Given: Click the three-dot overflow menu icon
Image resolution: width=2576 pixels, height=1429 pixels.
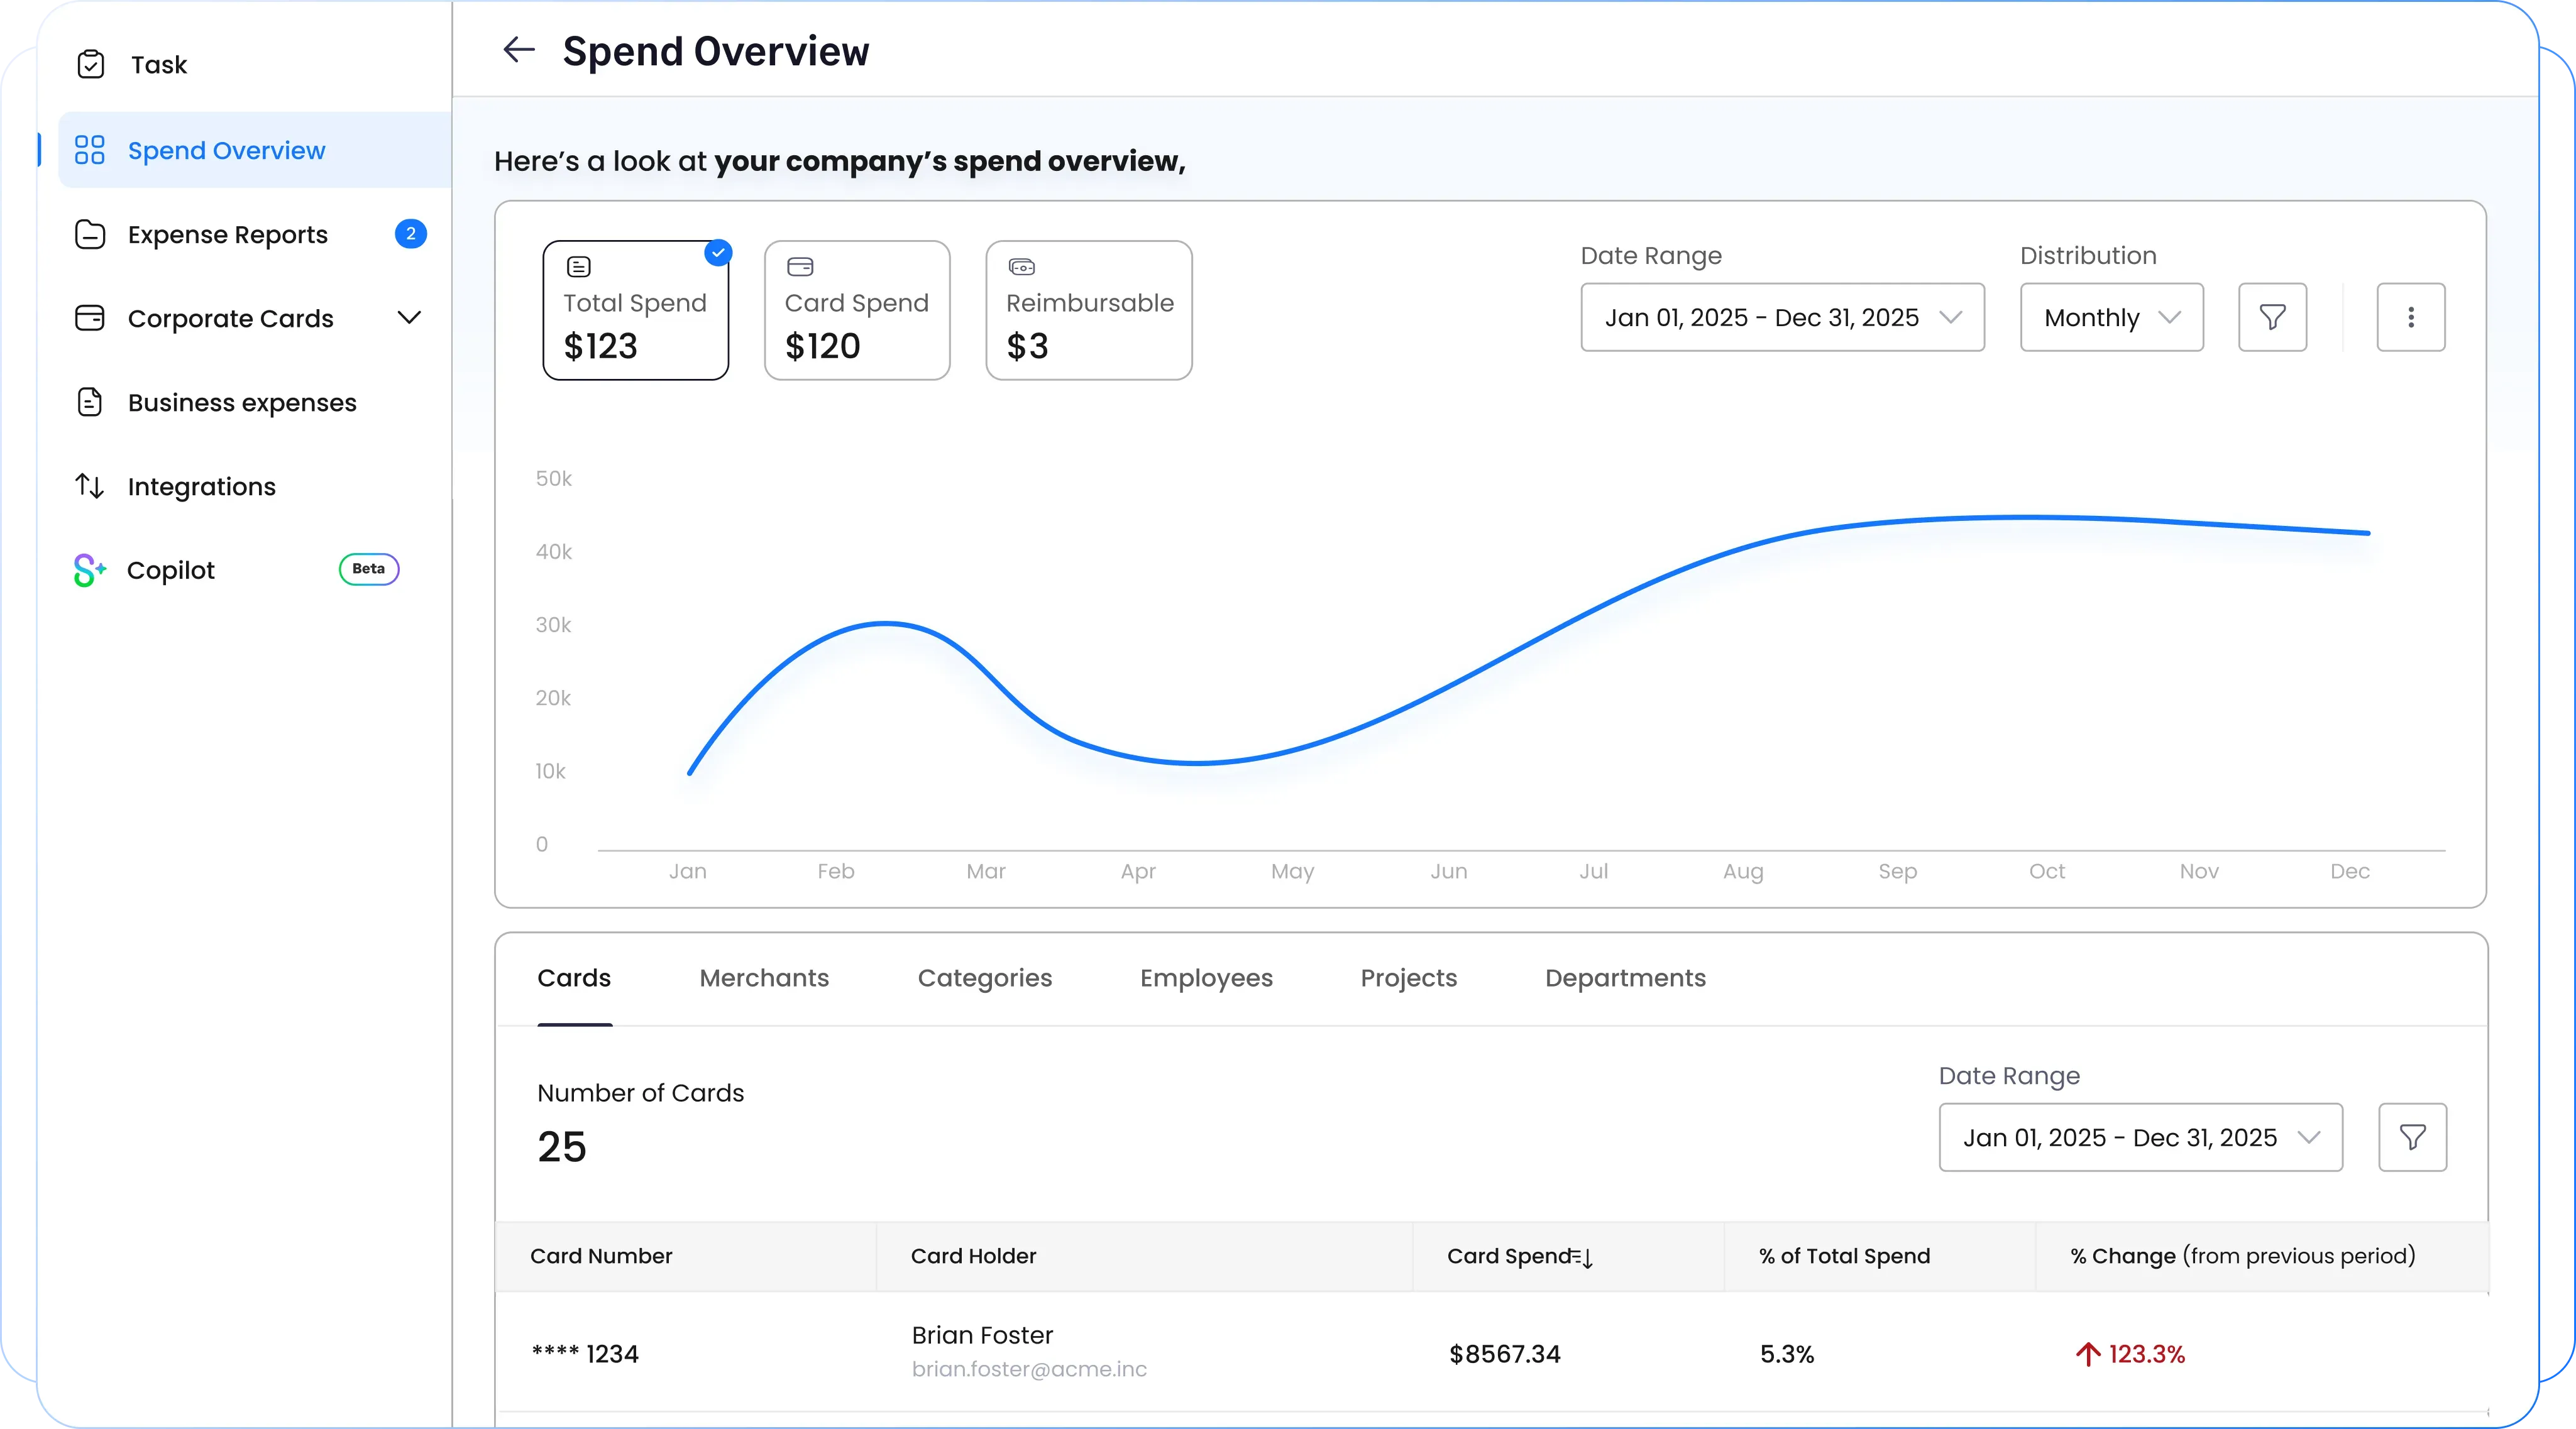Looking at the screenshot, I should 2411,318.
